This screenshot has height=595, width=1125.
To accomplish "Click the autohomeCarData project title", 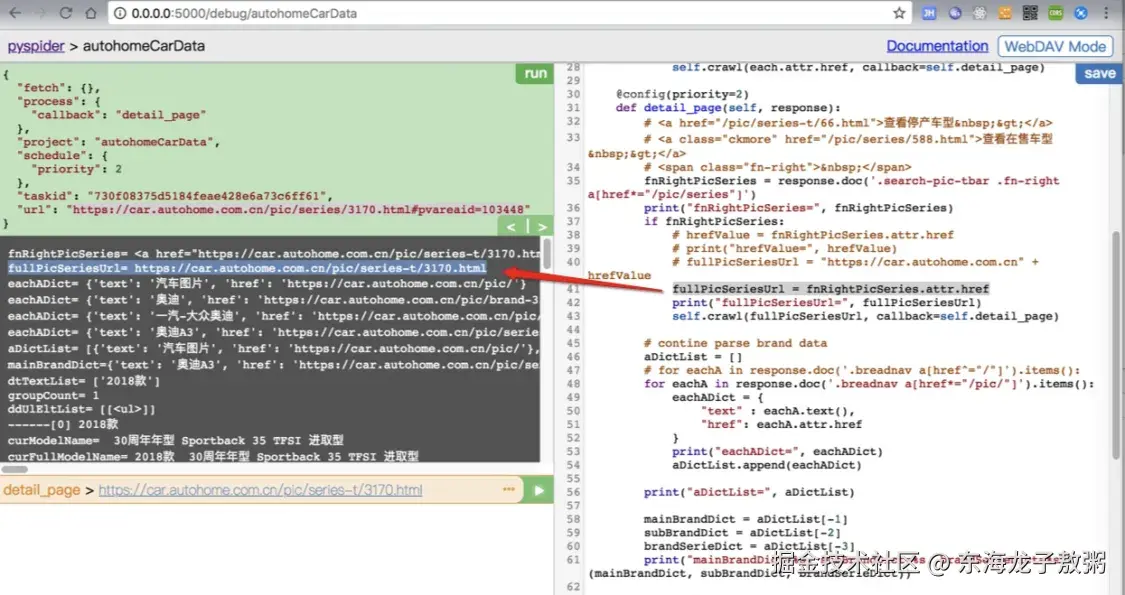I will 143,46.
